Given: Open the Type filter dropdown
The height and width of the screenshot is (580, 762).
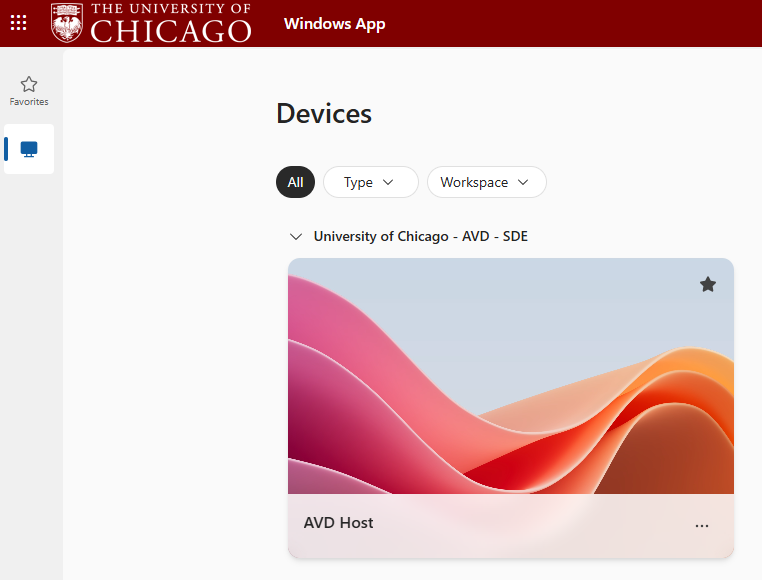Looking at the screenshot, I should coord(371,182).
